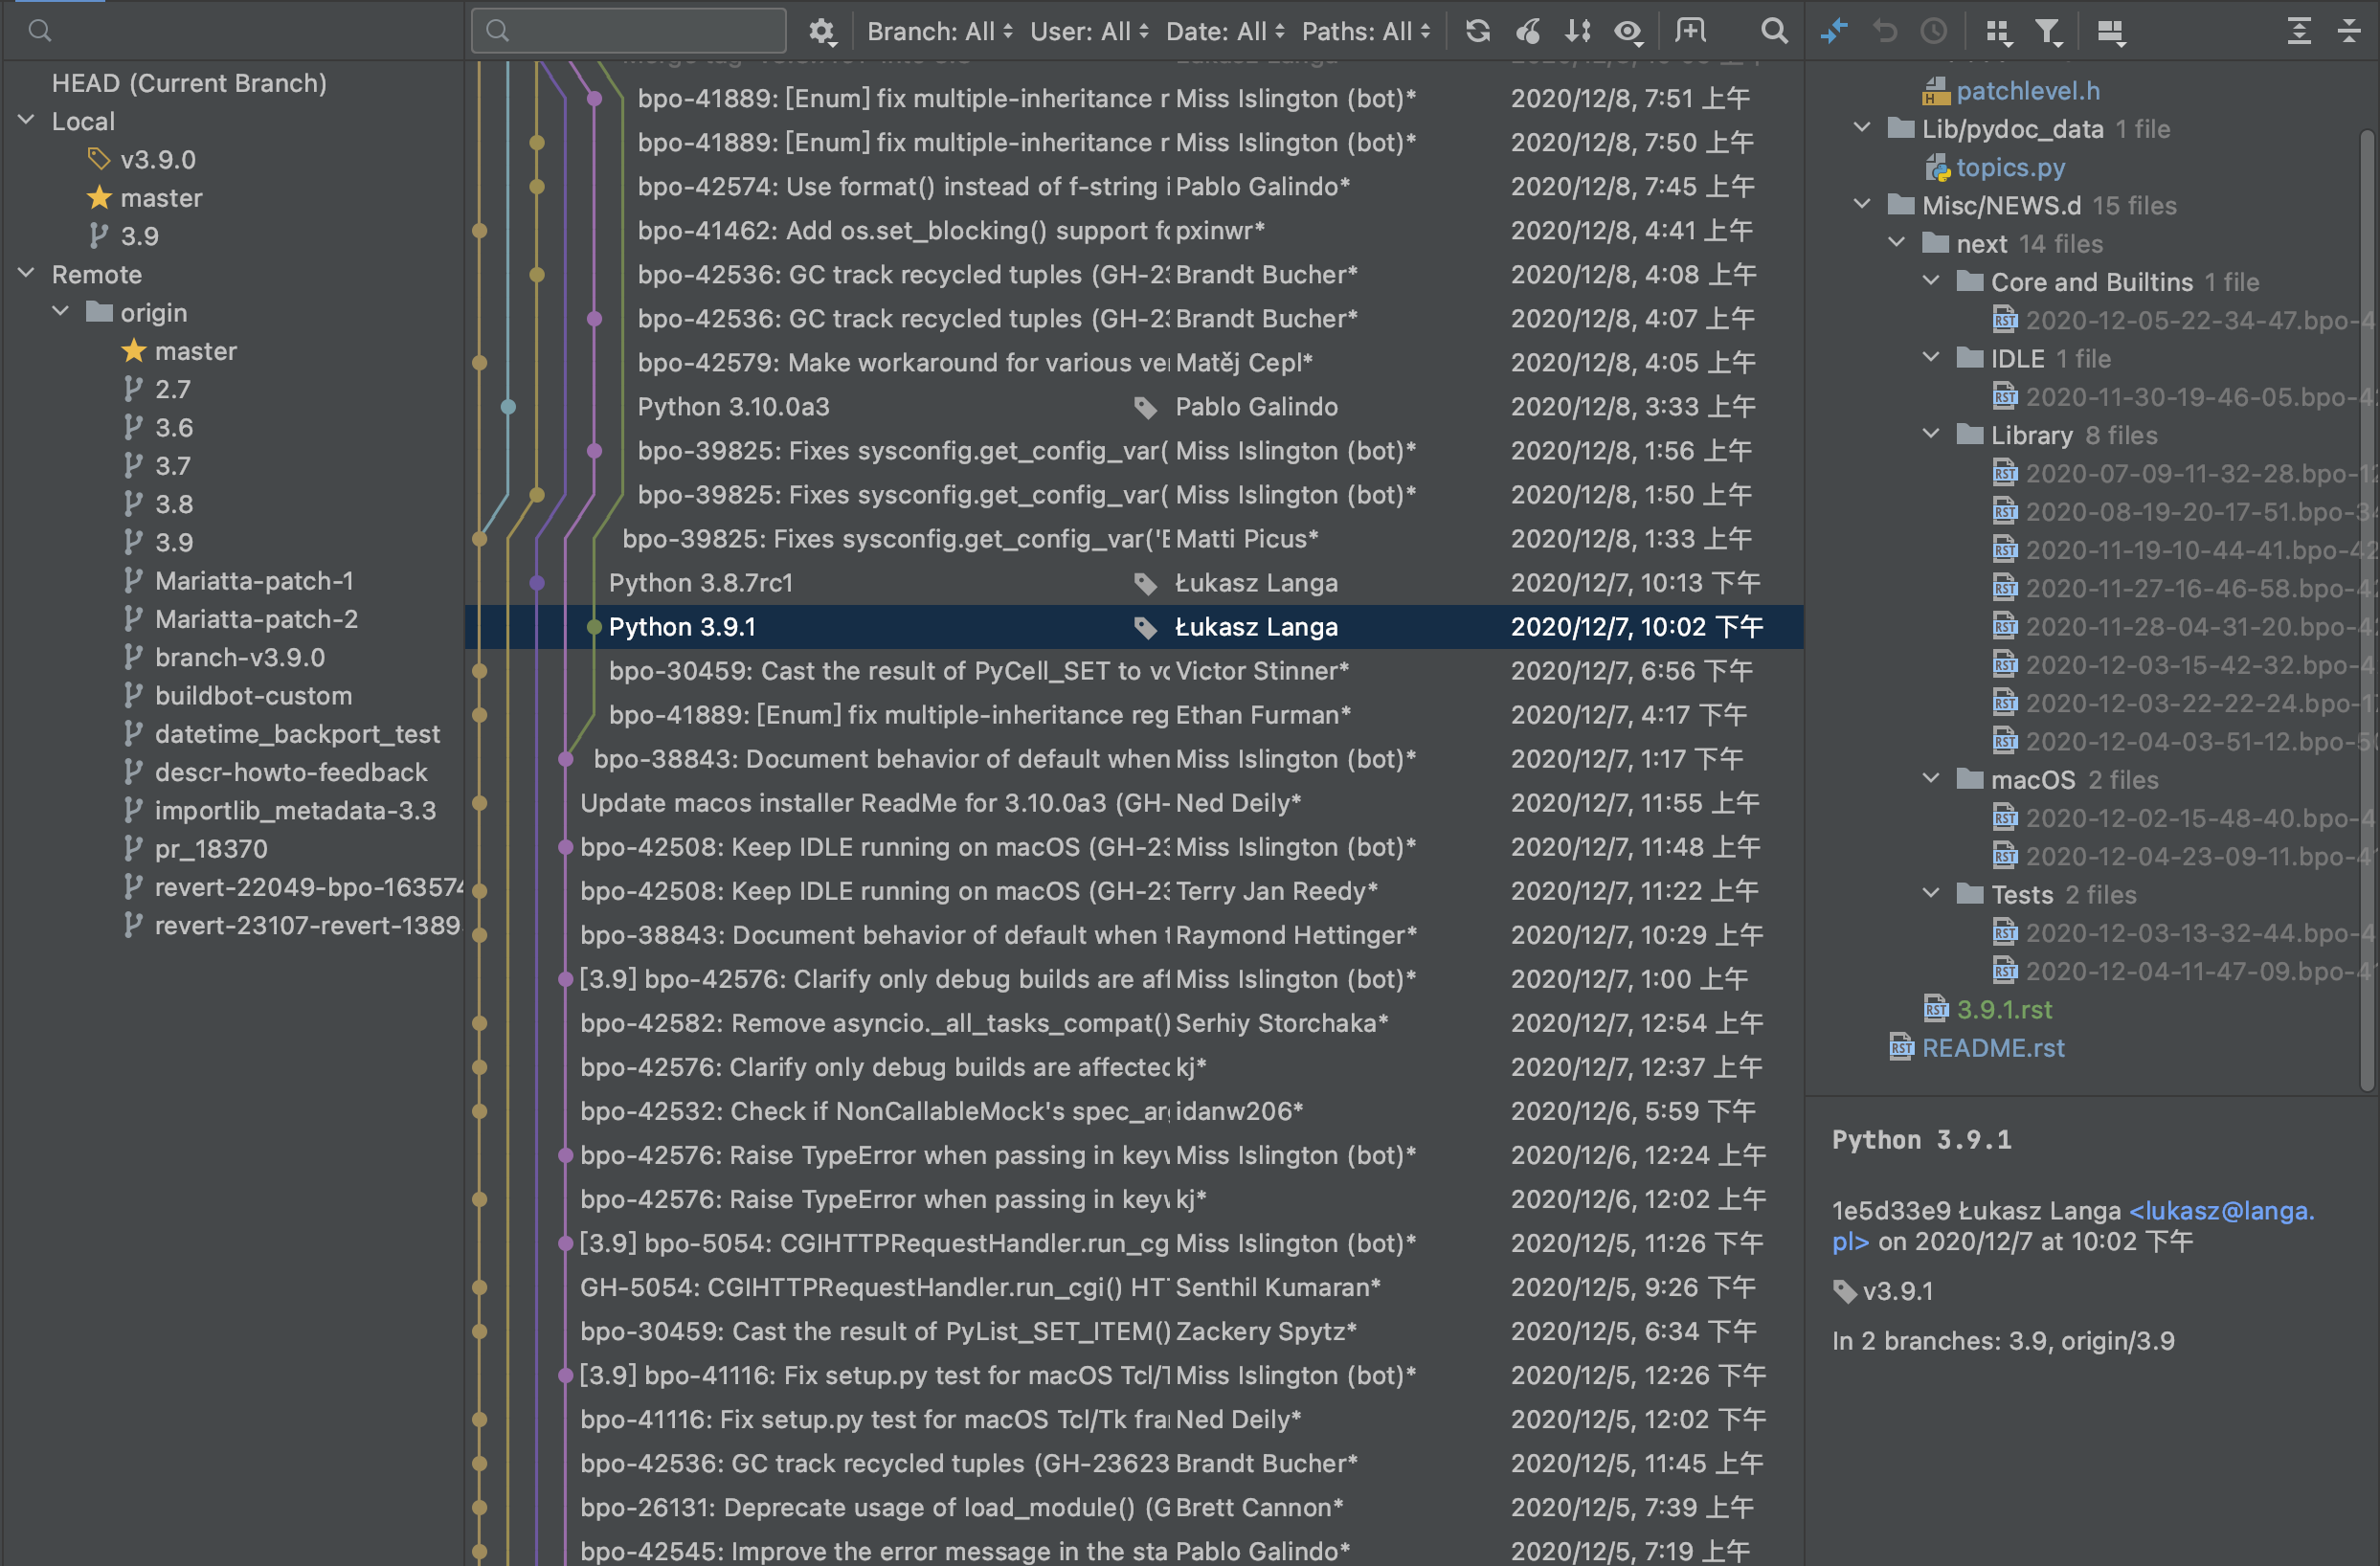2380x1566 pixels.
Task: Toggle the changes filter funnel icon
Action: point(2047,31)
